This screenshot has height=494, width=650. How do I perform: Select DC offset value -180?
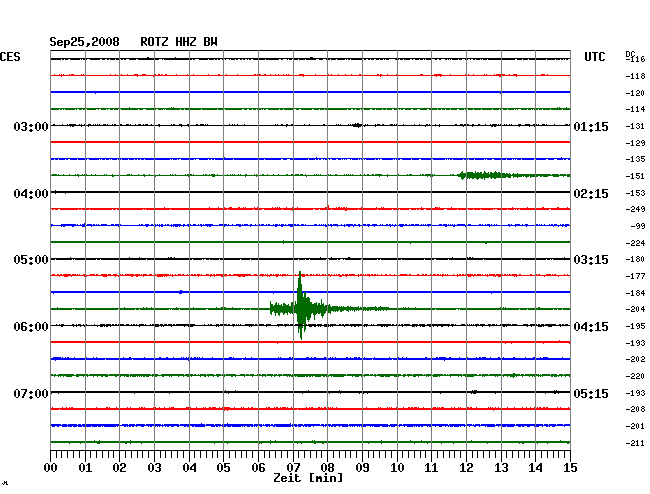[635, 259]
